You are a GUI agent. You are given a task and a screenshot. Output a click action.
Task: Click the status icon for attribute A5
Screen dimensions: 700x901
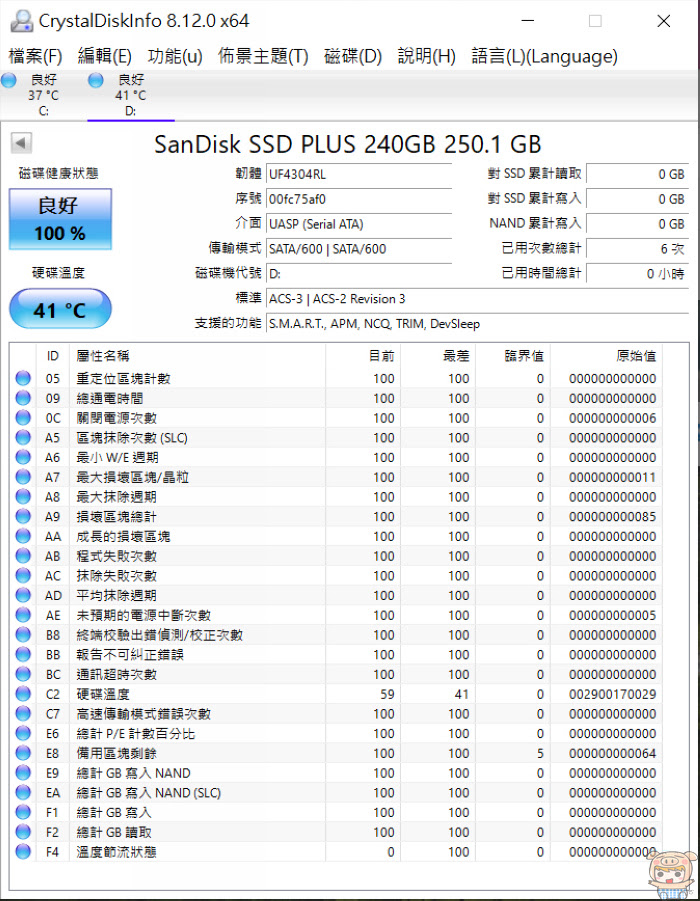23,437
